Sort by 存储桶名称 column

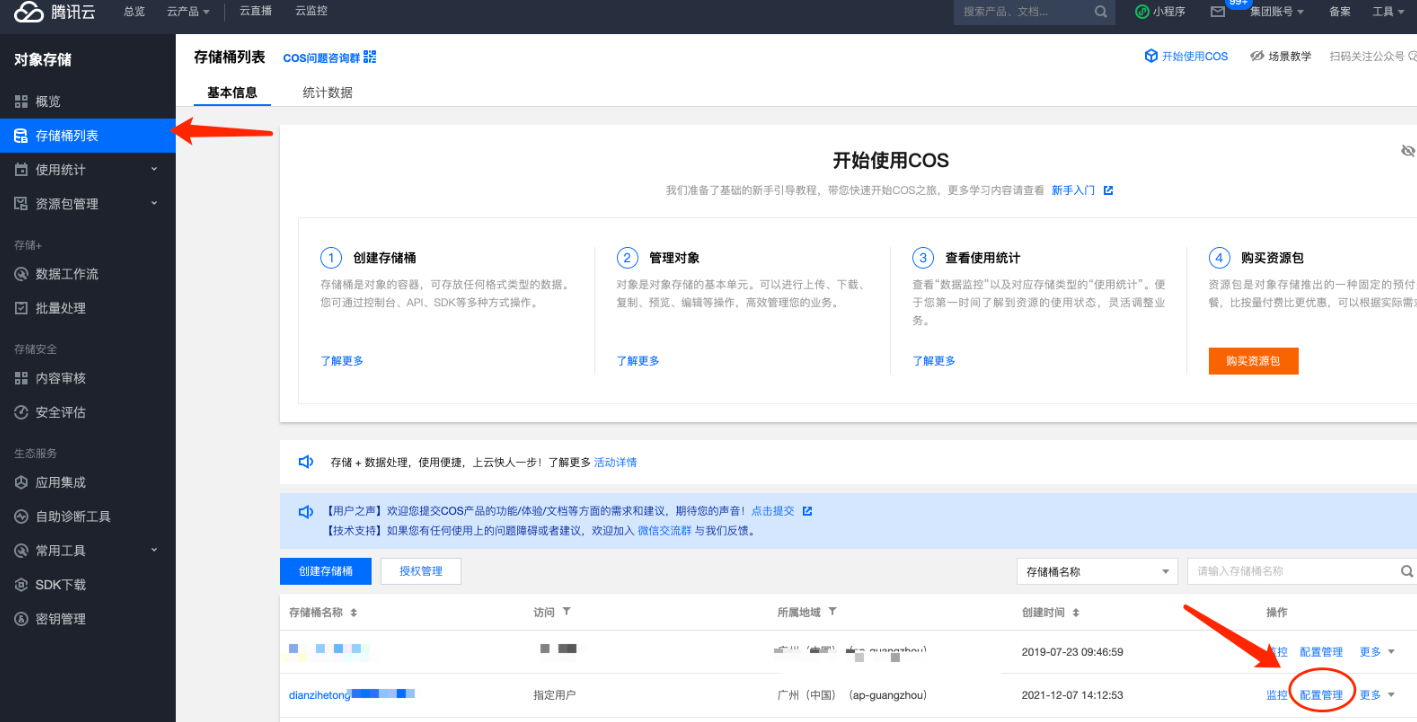click(353, 612)
